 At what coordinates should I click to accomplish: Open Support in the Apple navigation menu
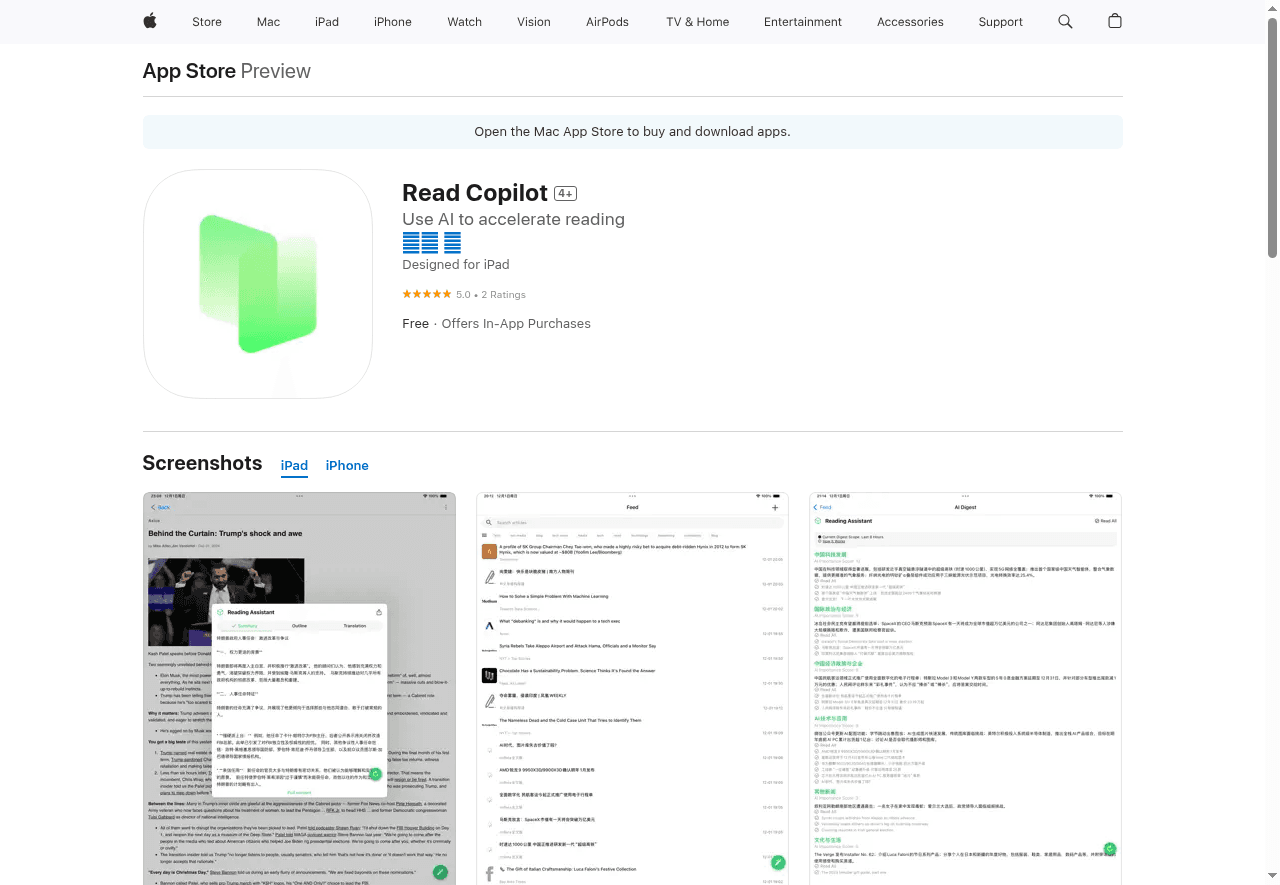pos(1000,21)
